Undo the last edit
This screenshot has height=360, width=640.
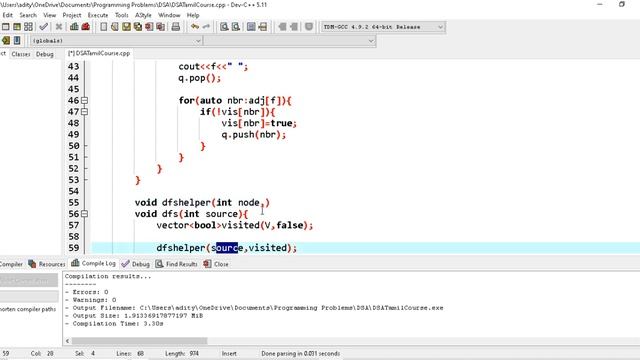point(195,27)
